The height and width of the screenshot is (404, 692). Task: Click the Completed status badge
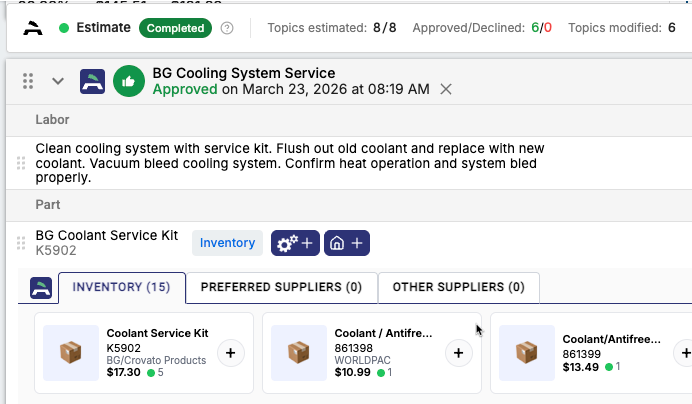(x=176, y=28)
